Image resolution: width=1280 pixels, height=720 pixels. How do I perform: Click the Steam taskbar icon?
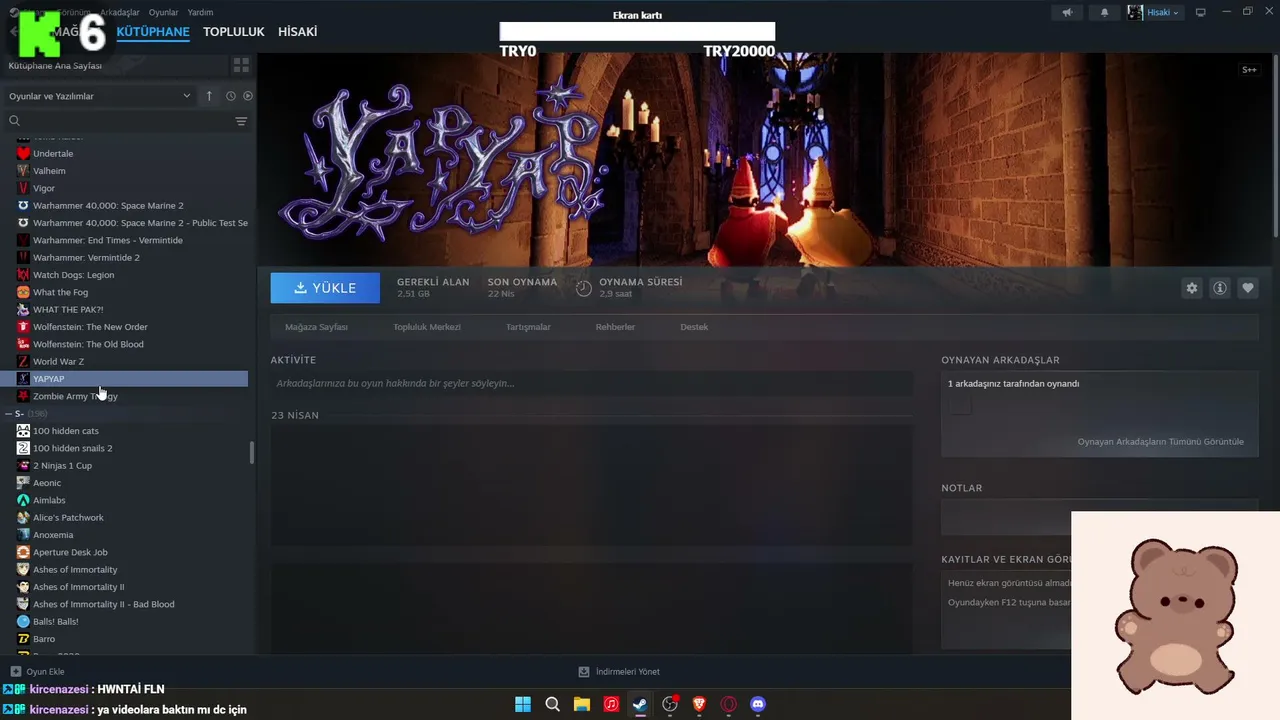point(640,704)
